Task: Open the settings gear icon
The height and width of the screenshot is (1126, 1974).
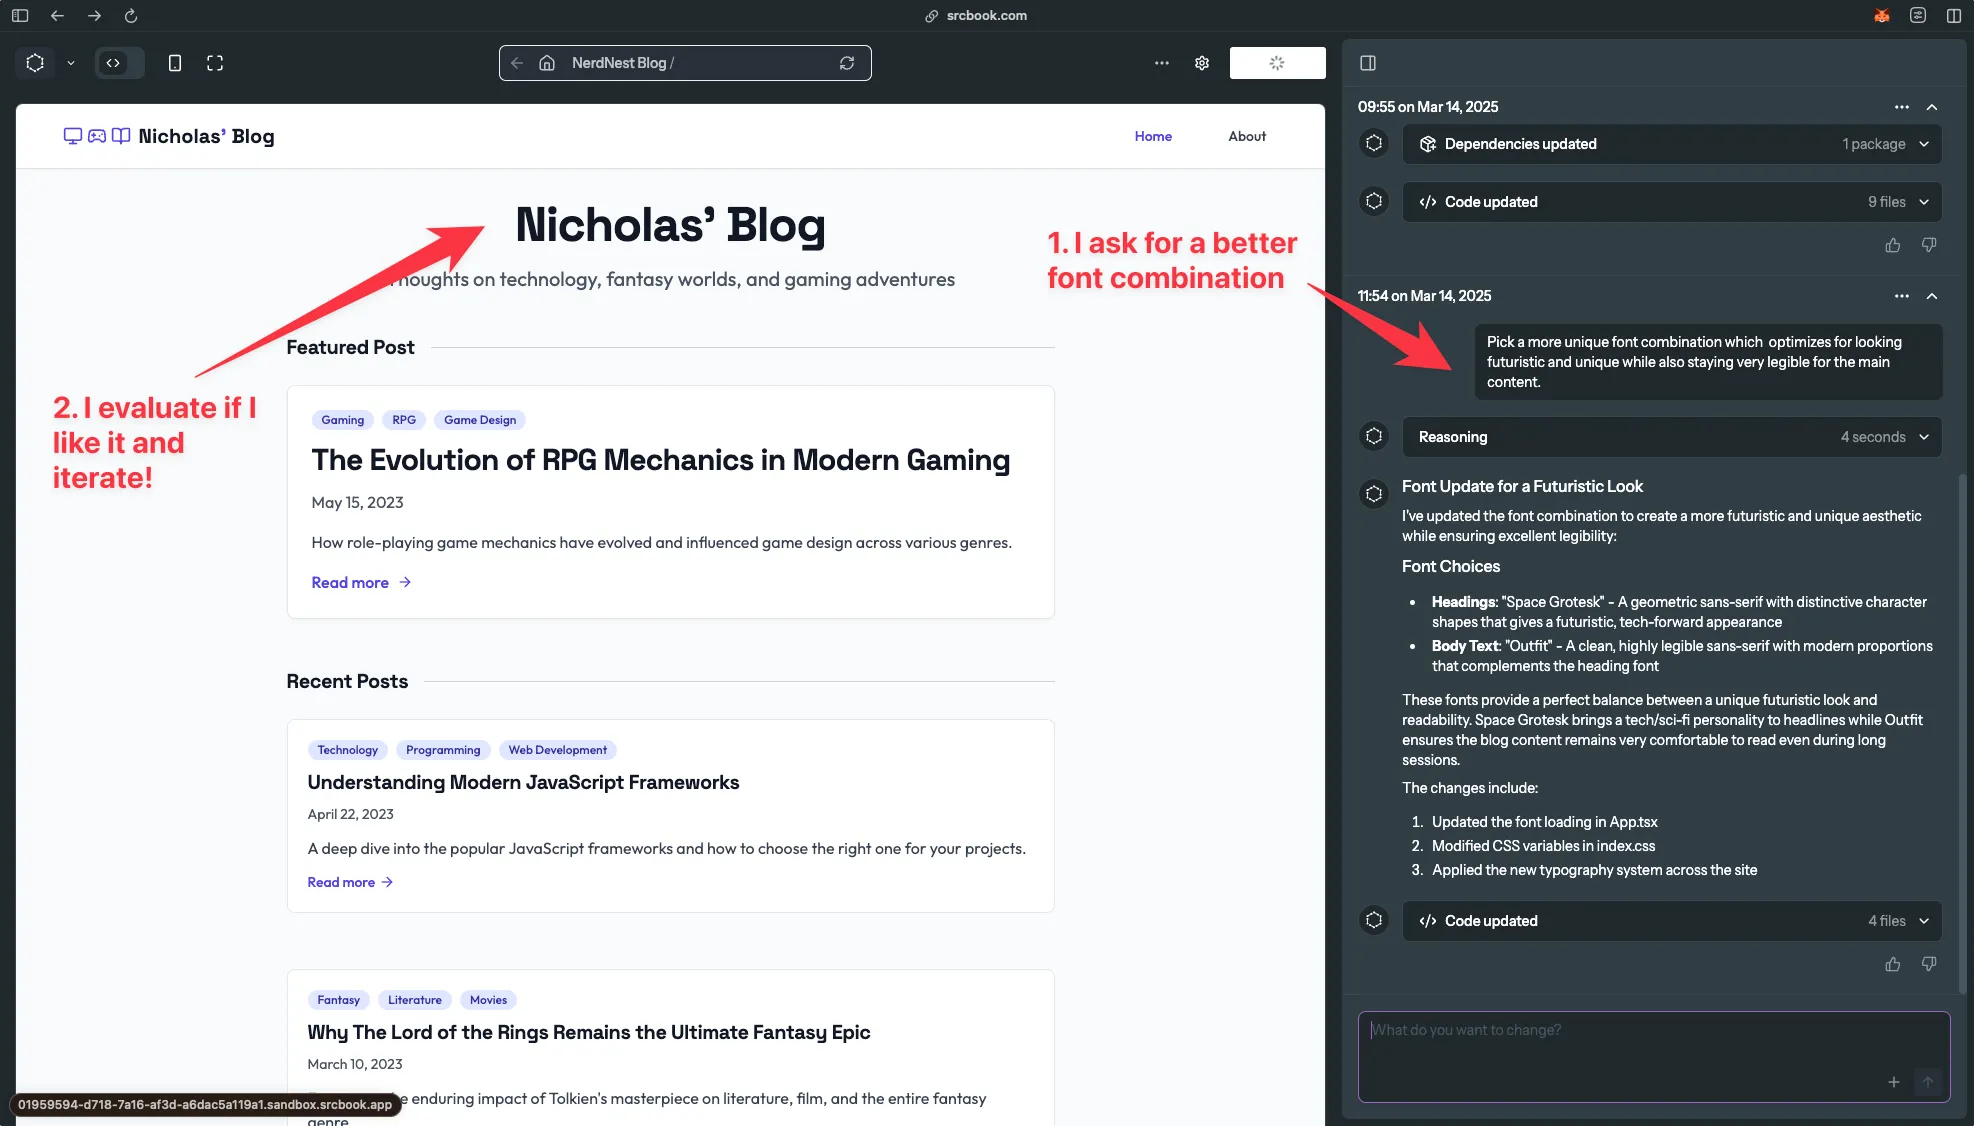Action: point(1202,63)
